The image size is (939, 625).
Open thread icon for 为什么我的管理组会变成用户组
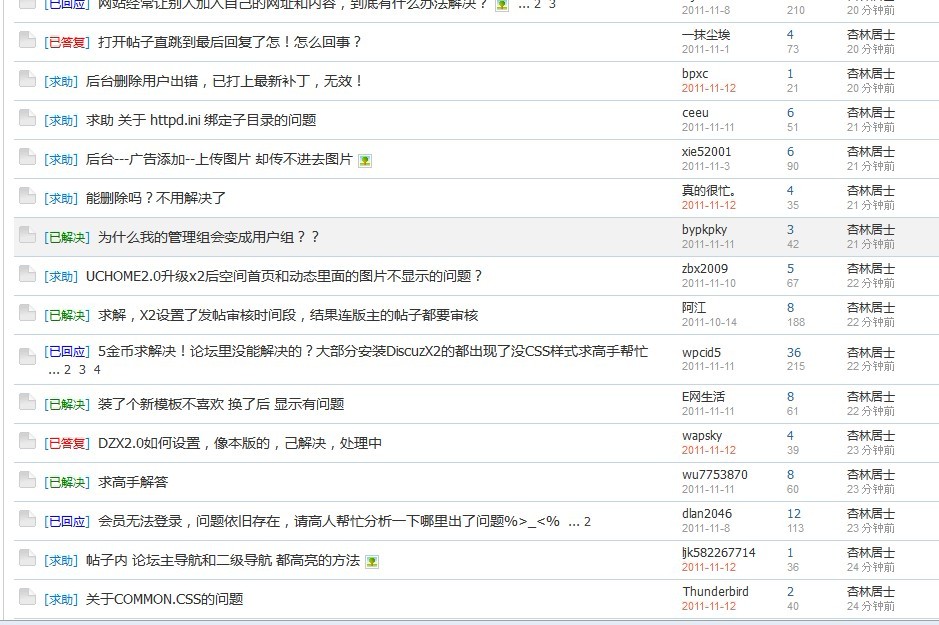(28, 235)
